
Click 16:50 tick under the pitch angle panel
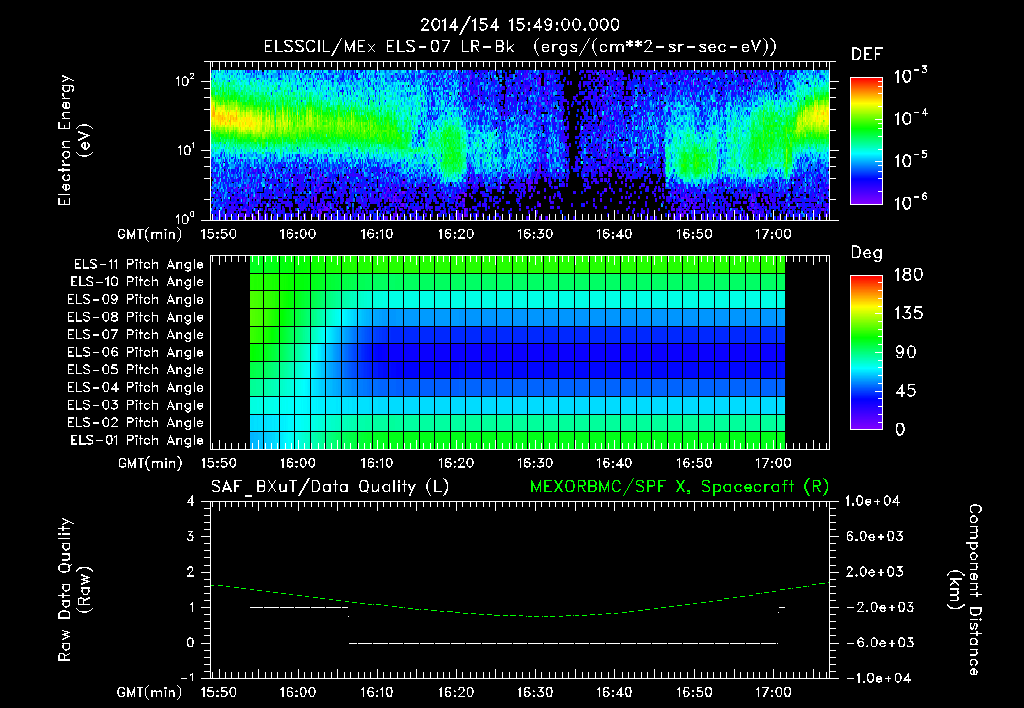pos(694,463)
